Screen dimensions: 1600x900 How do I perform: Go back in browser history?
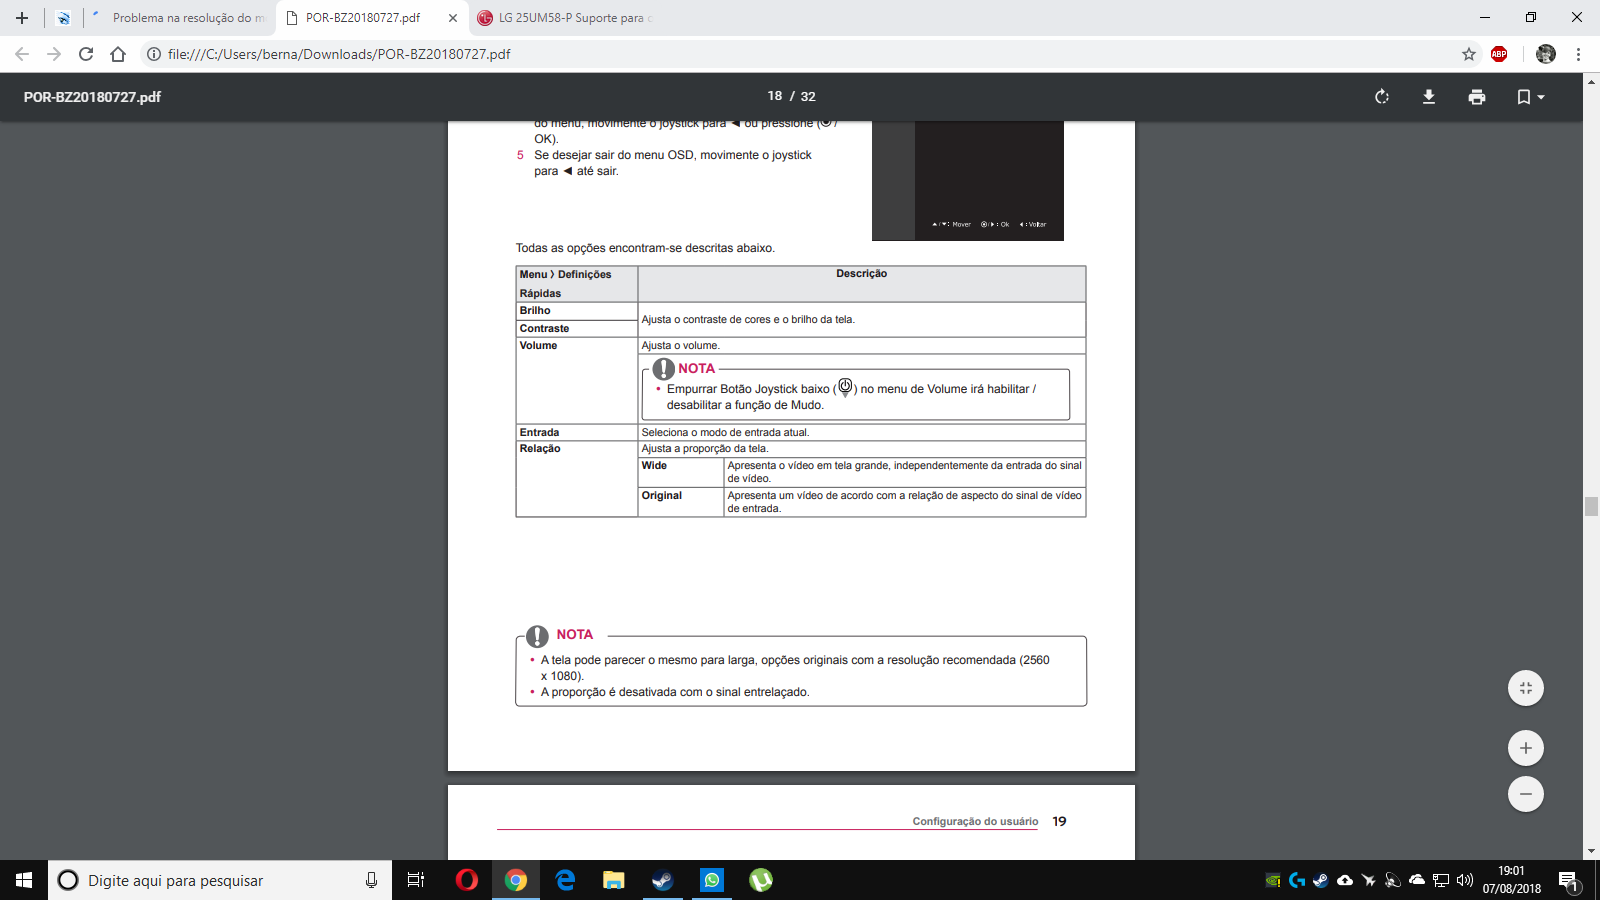(x=22, y=54)
